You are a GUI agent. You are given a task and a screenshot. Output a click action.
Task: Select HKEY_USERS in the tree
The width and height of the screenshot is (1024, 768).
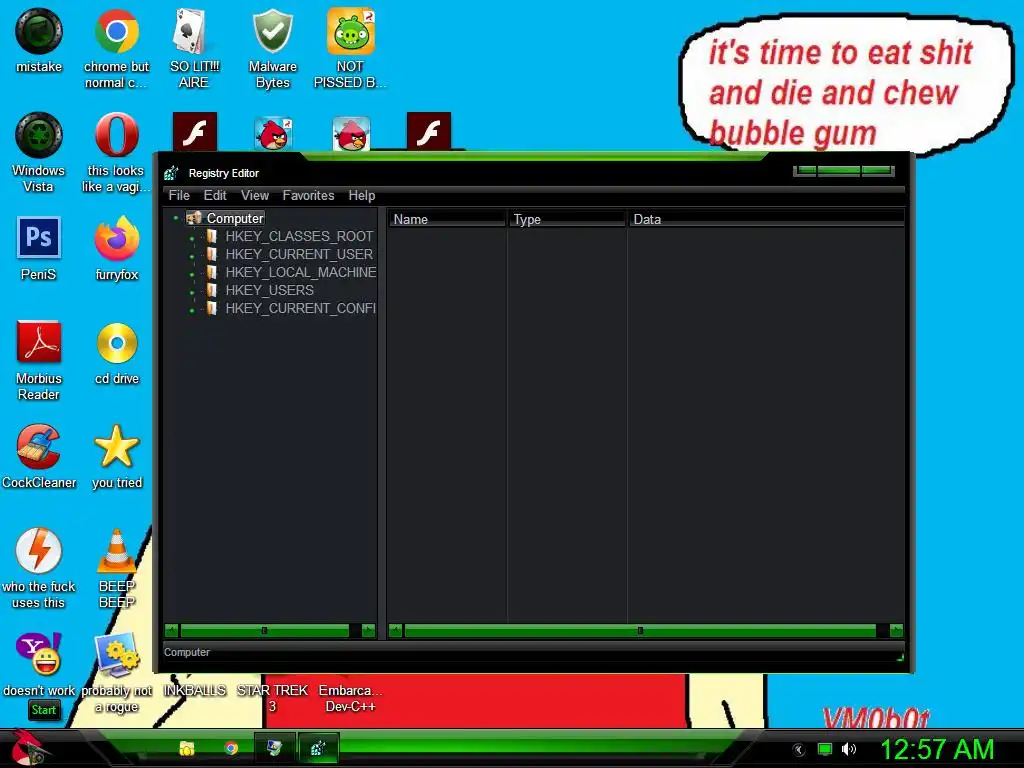pyautogui.click(x=270, y=290)
